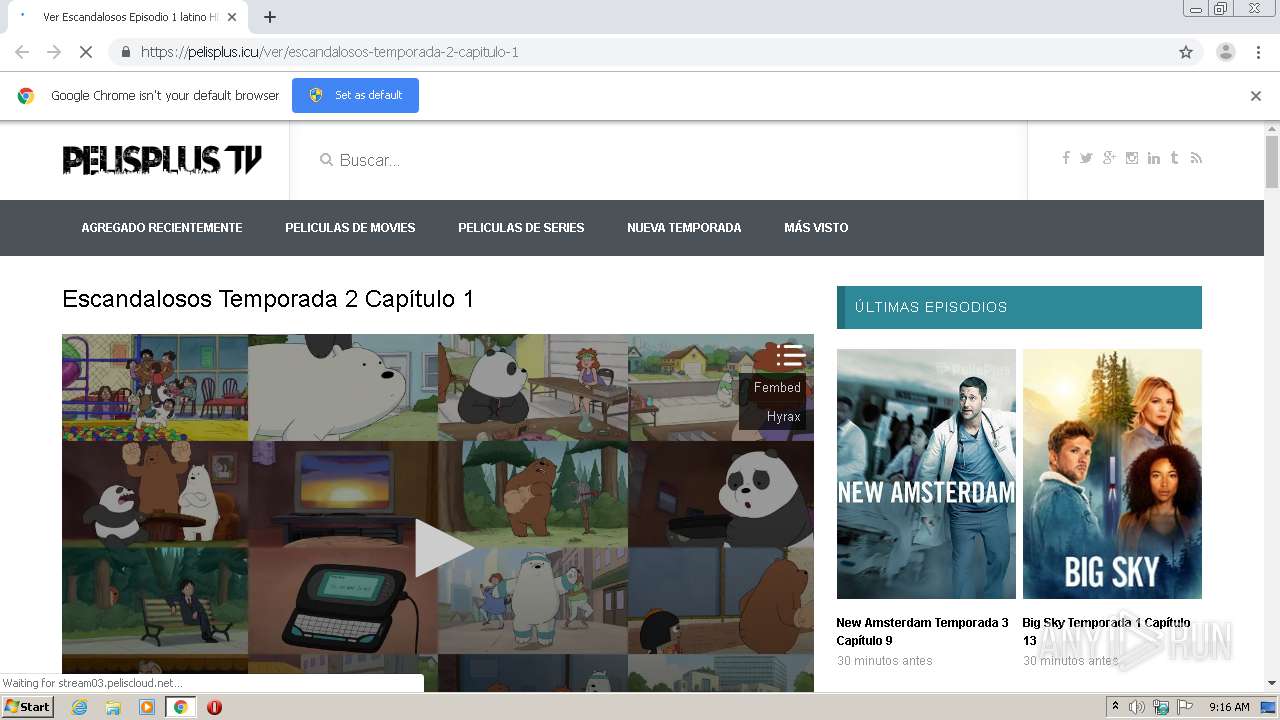This screenshot has height=720, width=1280.
Task: Click the volume icon in system tray
Action: pos(1137,707)
